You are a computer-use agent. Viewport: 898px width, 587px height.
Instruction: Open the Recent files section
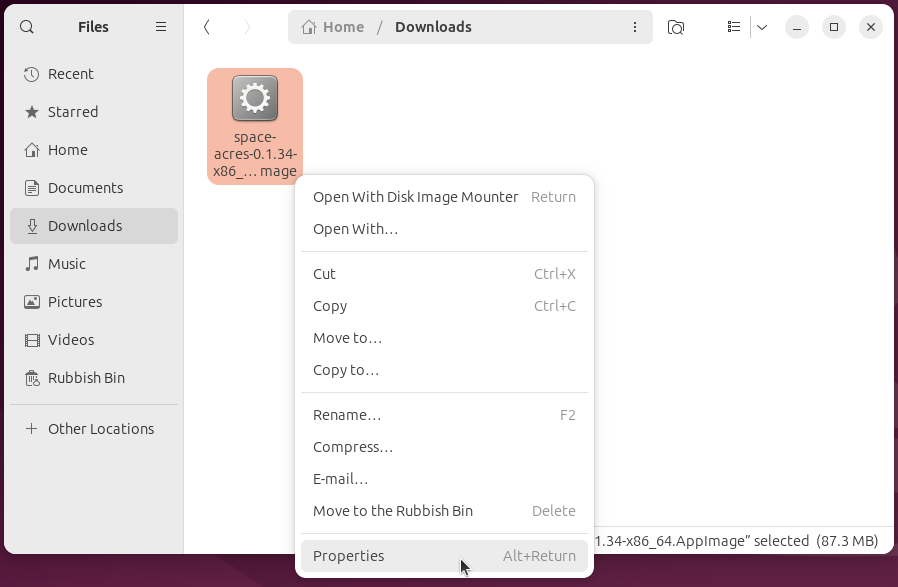[72, 74]
